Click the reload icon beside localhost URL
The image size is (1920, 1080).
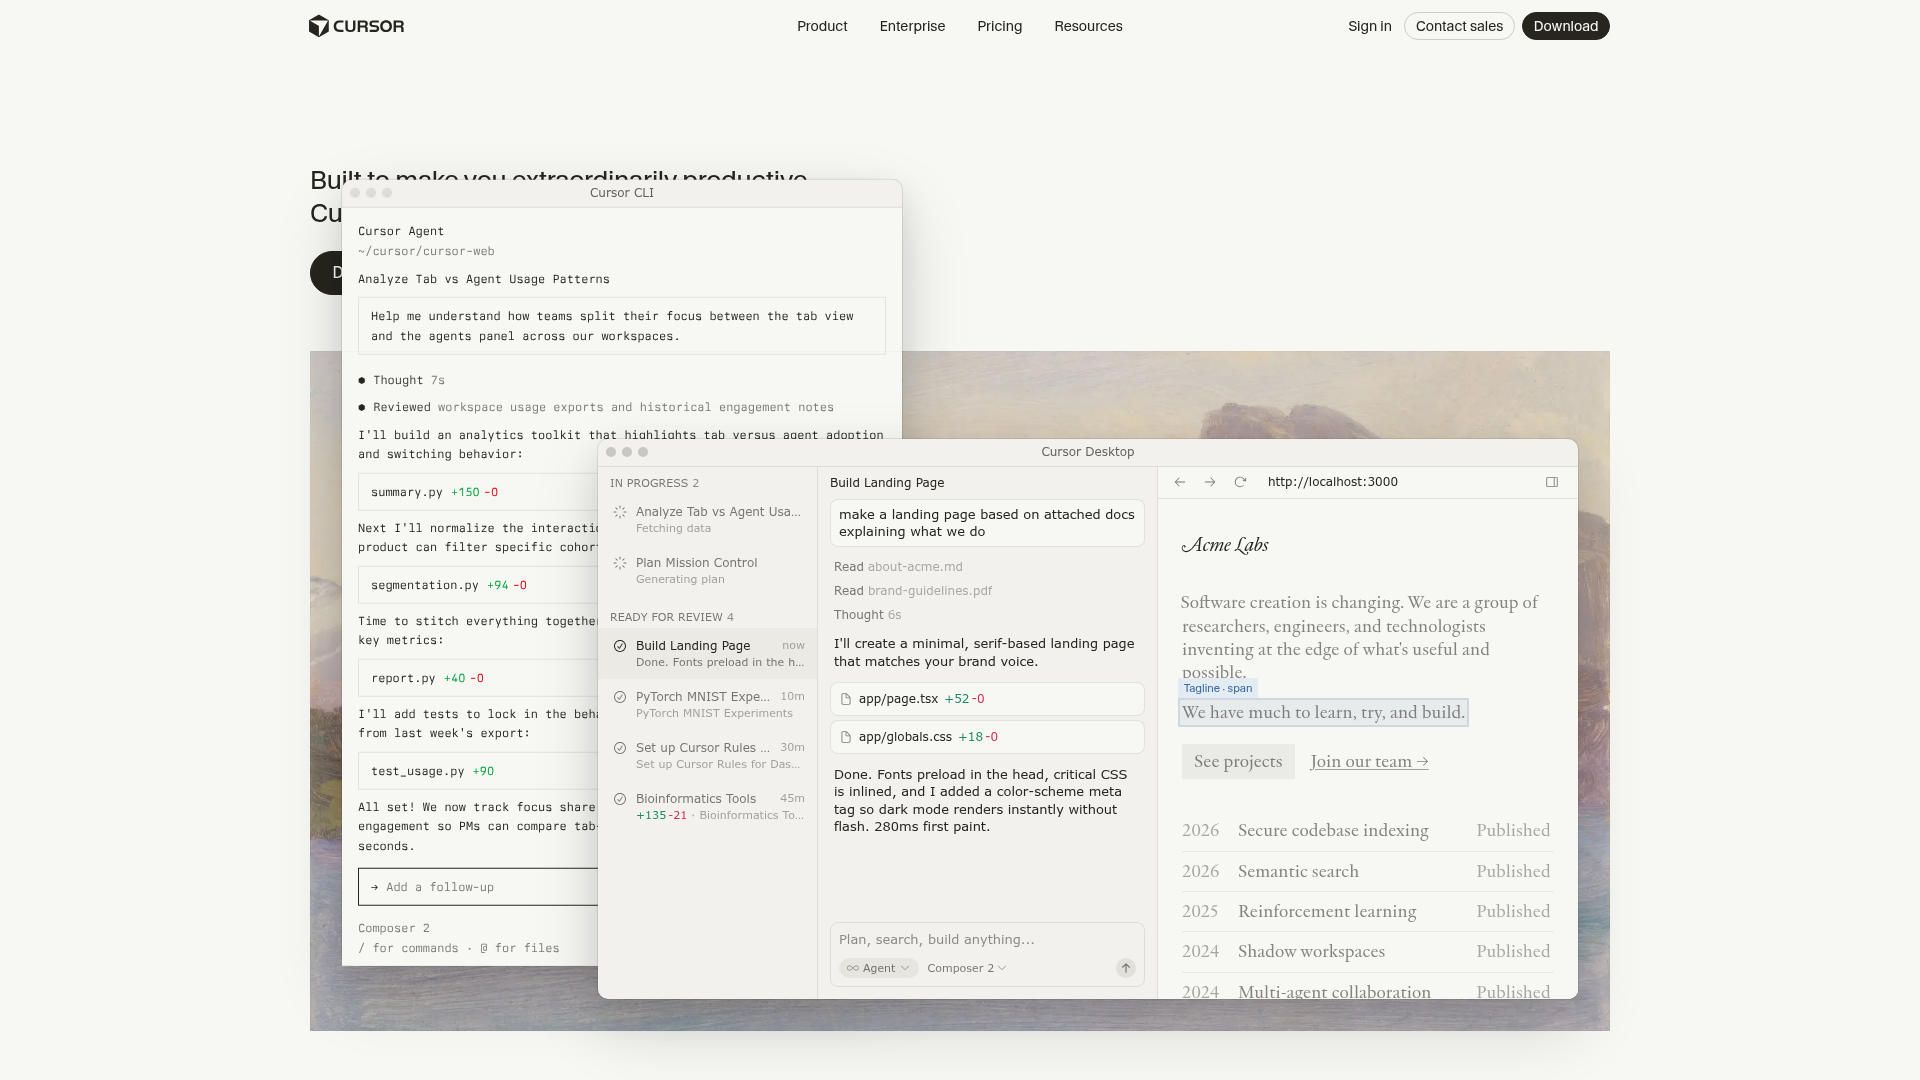click(x=1240, y=482)
